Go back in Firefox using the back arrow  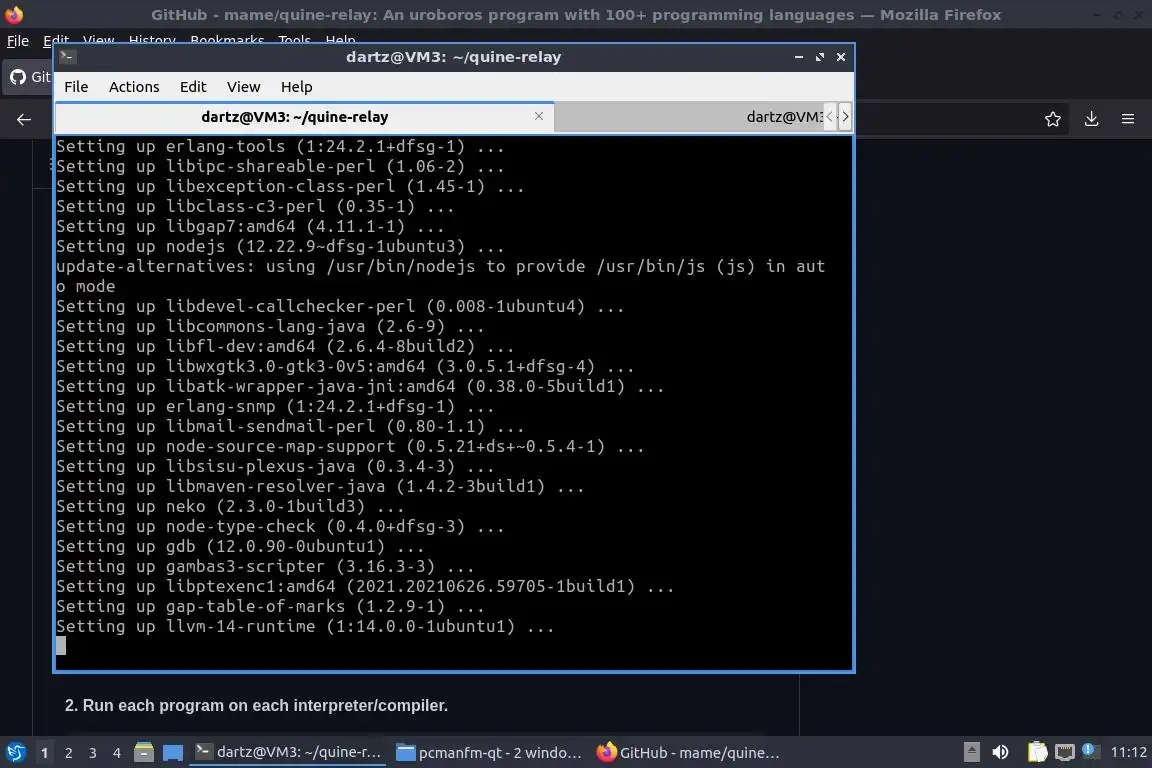[x=24, y=119]
